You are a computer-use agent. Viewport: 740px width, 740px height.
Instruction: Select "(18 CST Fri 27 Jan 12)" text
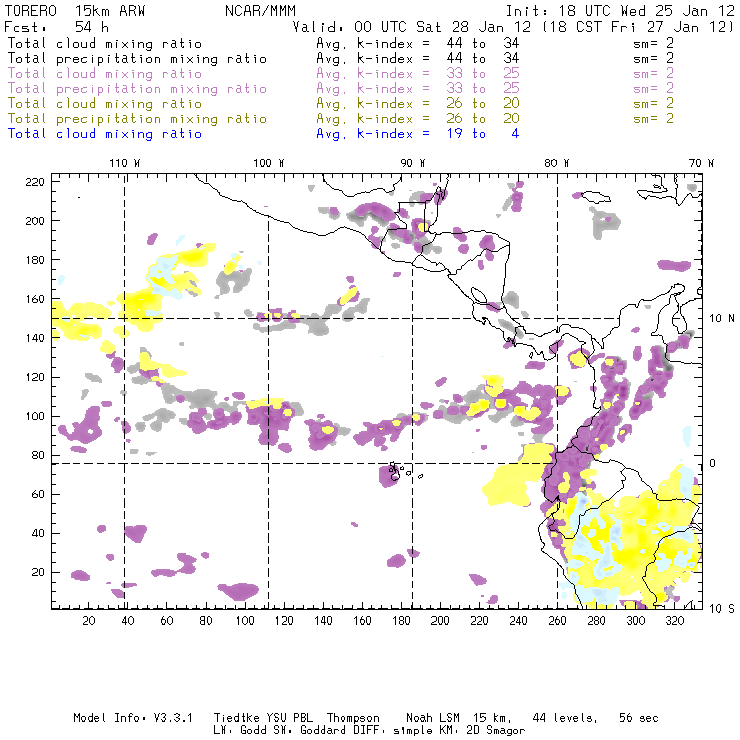pos(638,27)
